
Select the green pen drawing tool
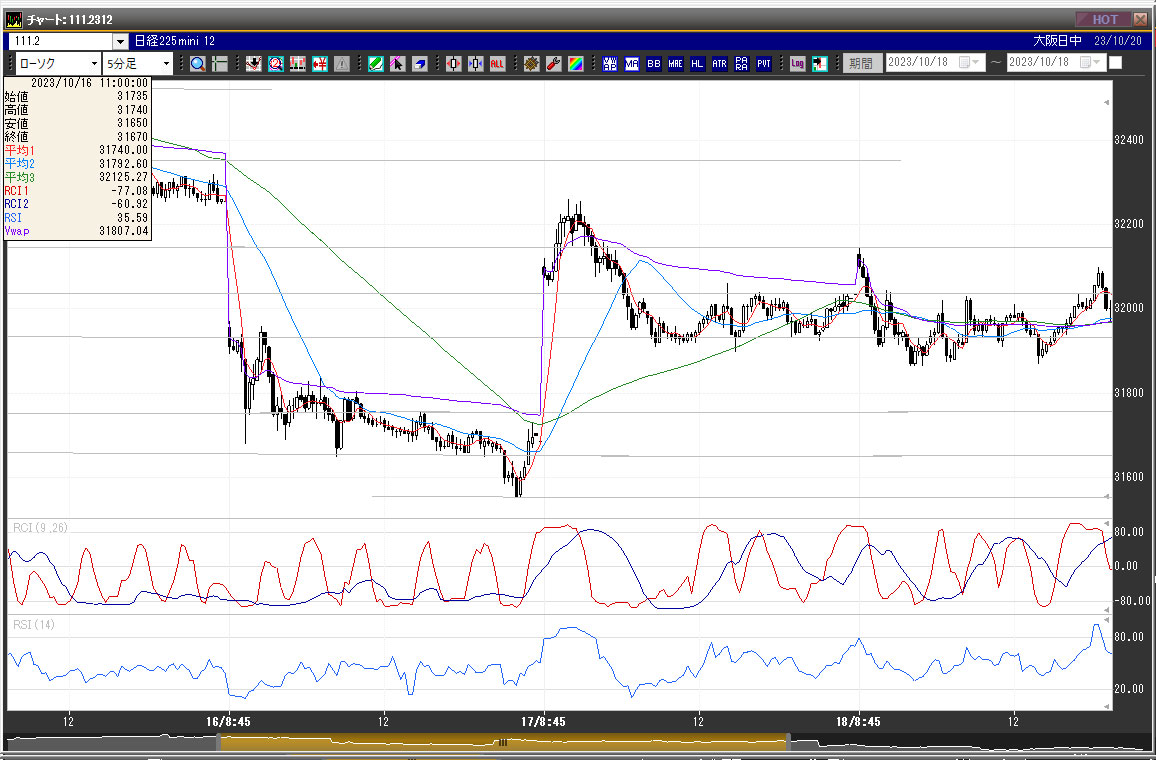pos(376,64)
